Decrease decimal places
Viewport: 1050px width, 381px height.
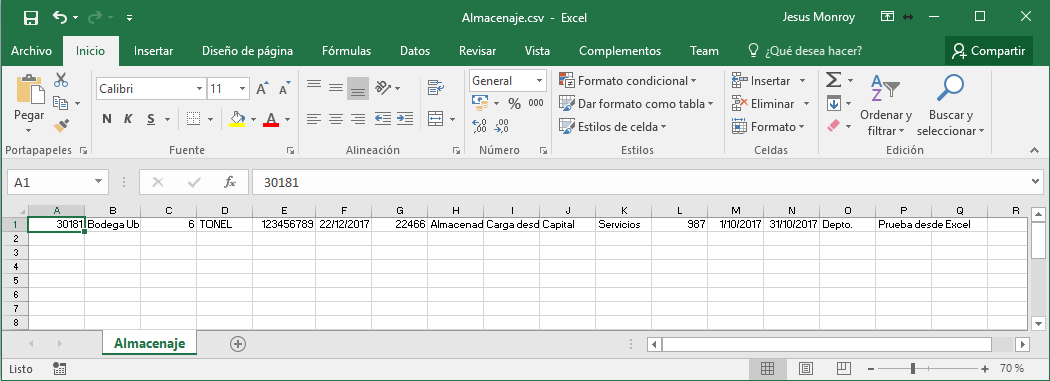click(x=502, y=126)
